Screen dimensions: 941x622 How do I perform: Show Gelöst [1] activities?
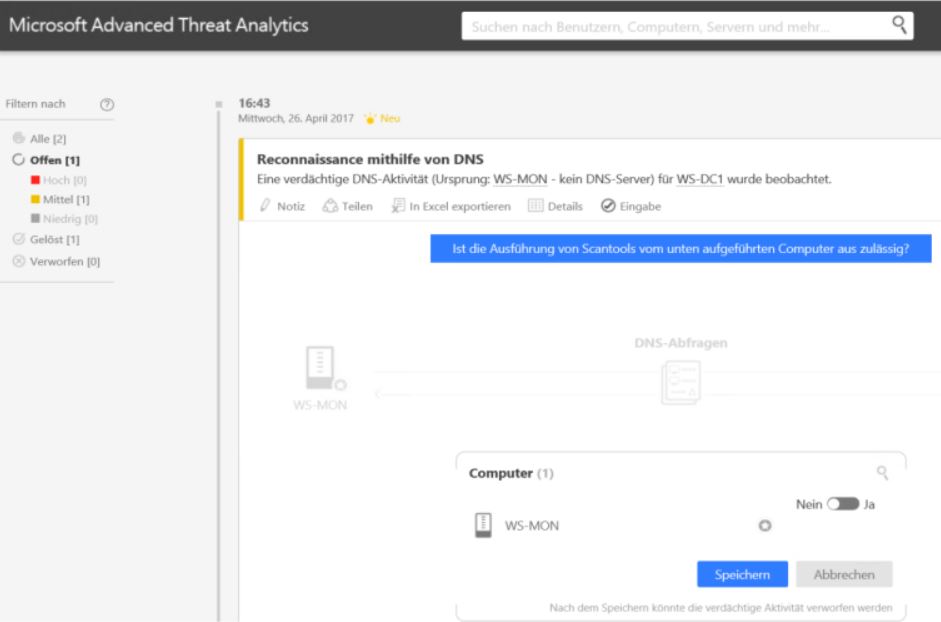tap(46, 240)
